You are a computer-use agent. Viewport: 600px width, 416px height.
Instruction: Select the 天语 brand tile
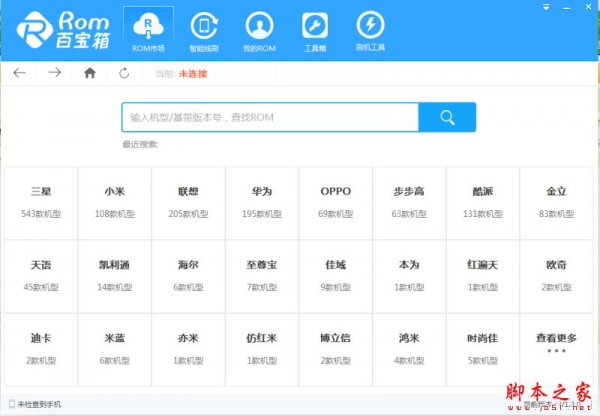pos(41,276)
